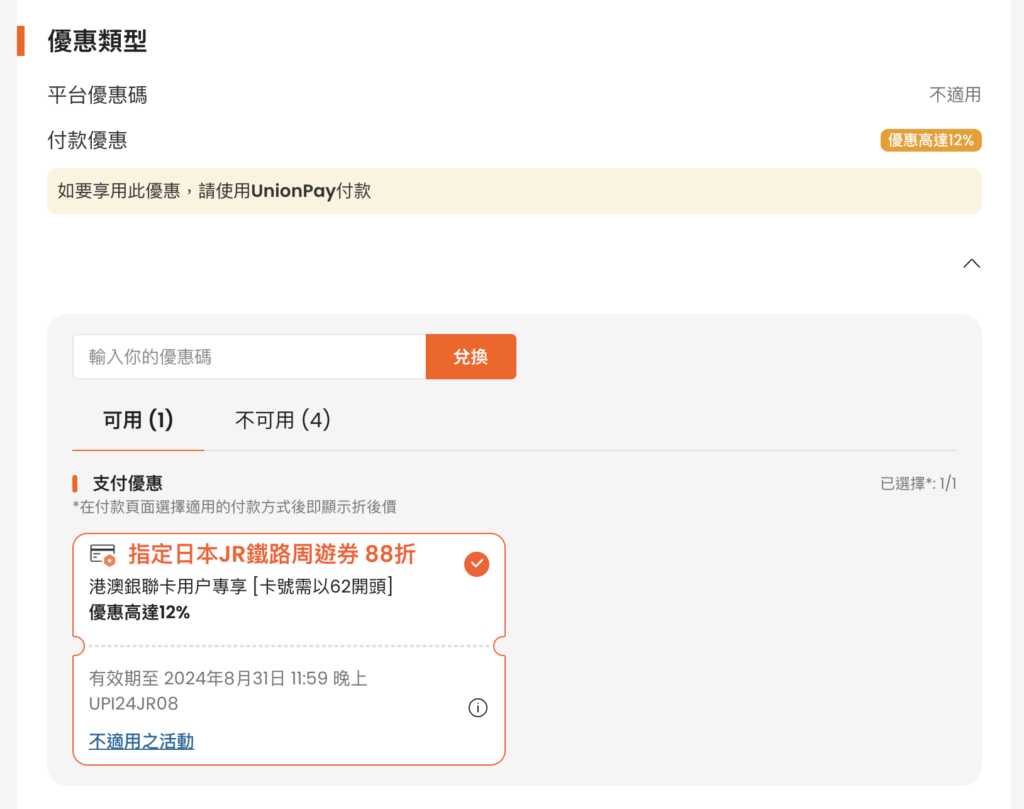Click the 兌換 redeem button
Screen dimensions: 1024x809
[471, 357]
